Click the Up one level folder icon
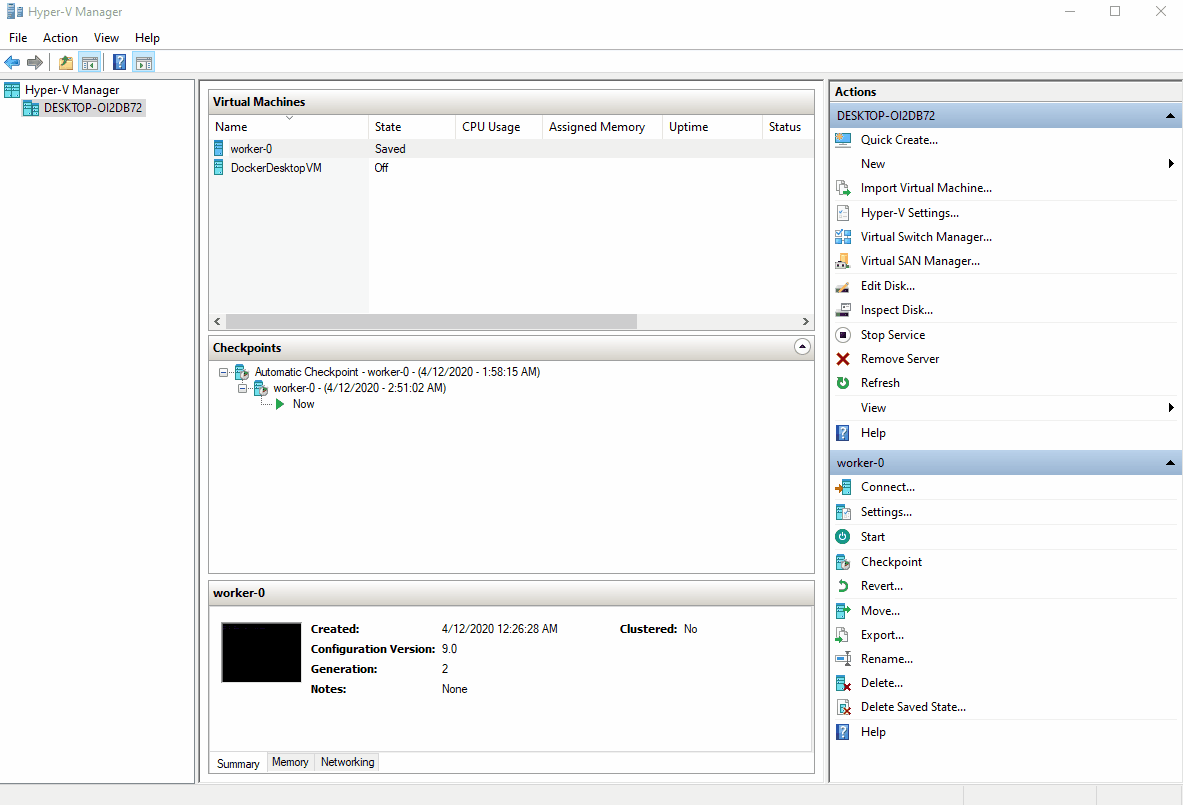1183x805 pixels. [66, 63]
